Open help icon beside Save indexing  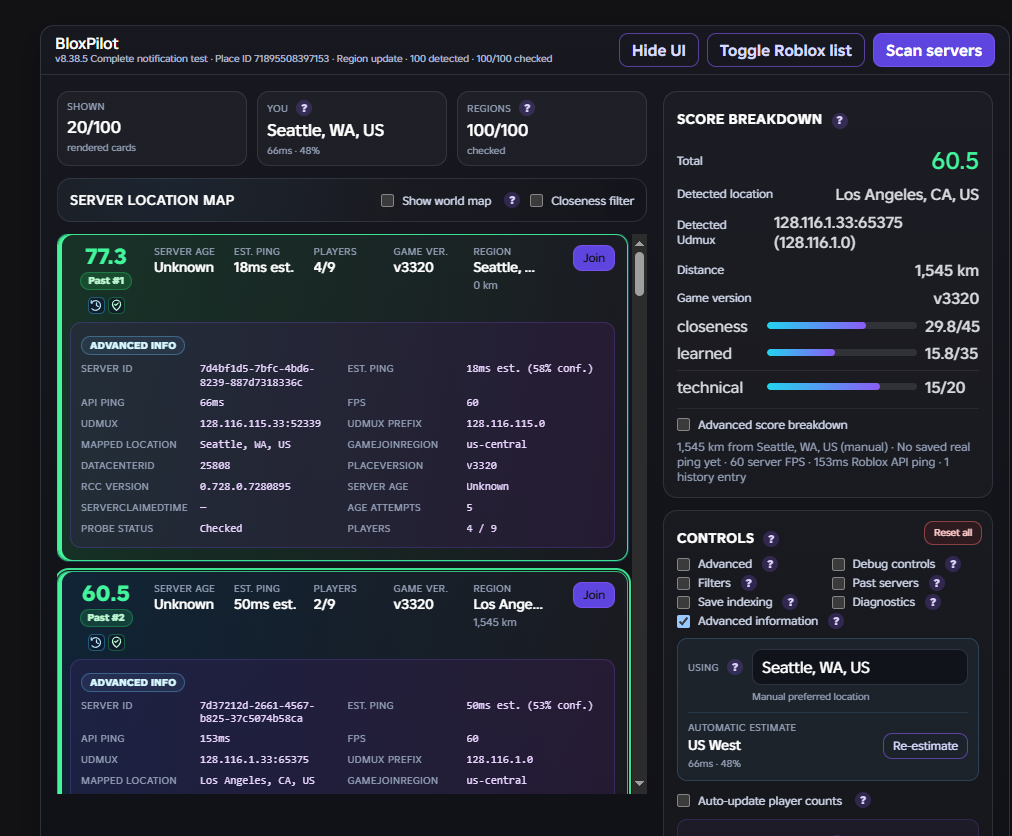click(x=790, y=602)
